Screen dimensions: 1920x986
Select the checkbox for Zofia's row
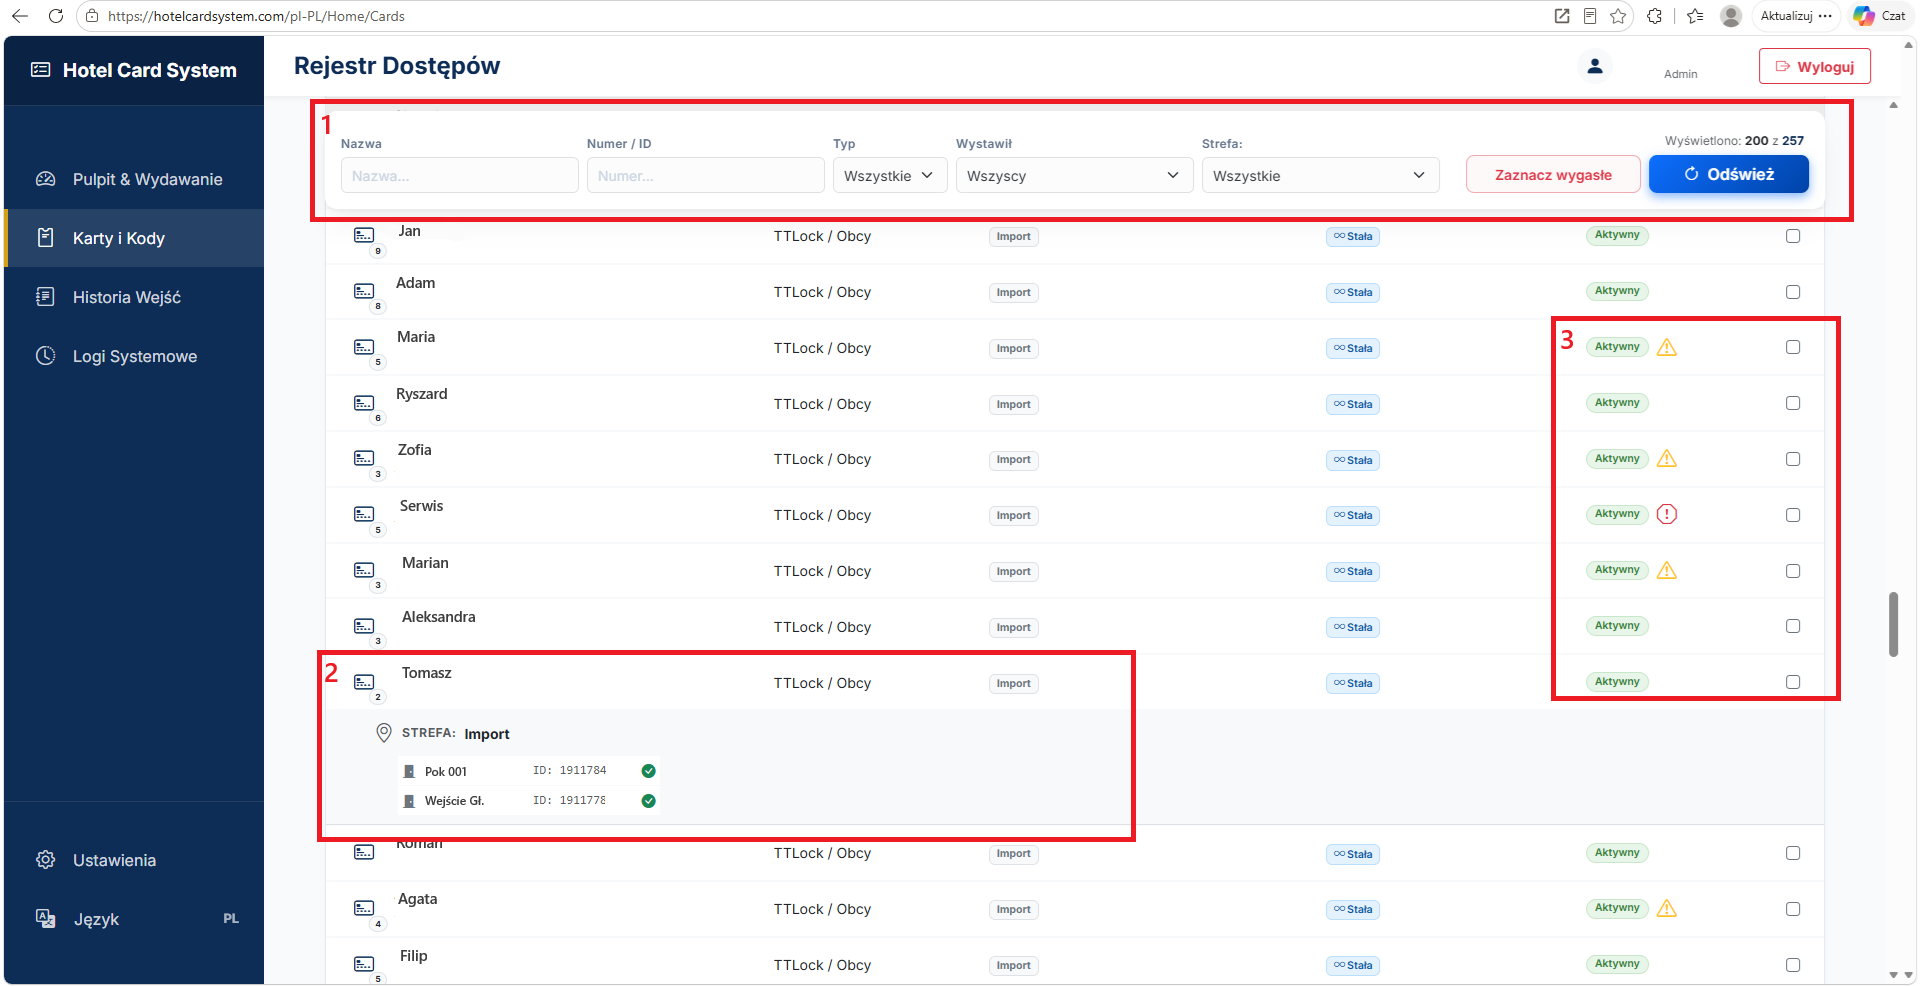[1793, 459]
